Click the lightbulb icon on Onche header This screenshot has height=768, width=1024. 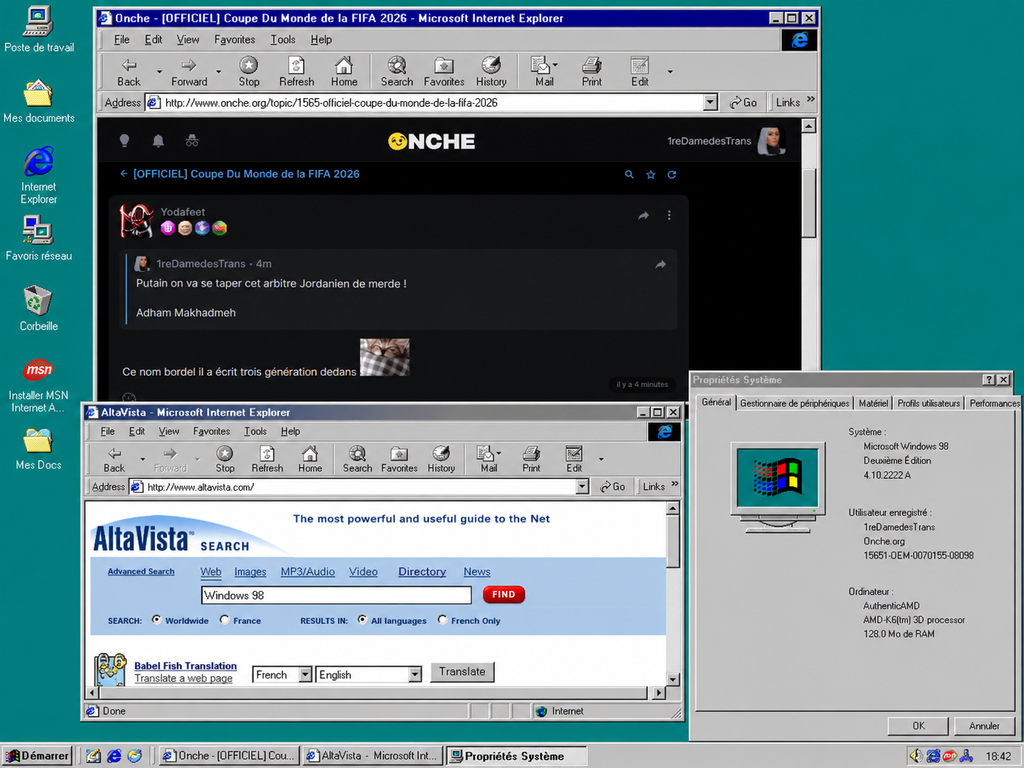124,140
